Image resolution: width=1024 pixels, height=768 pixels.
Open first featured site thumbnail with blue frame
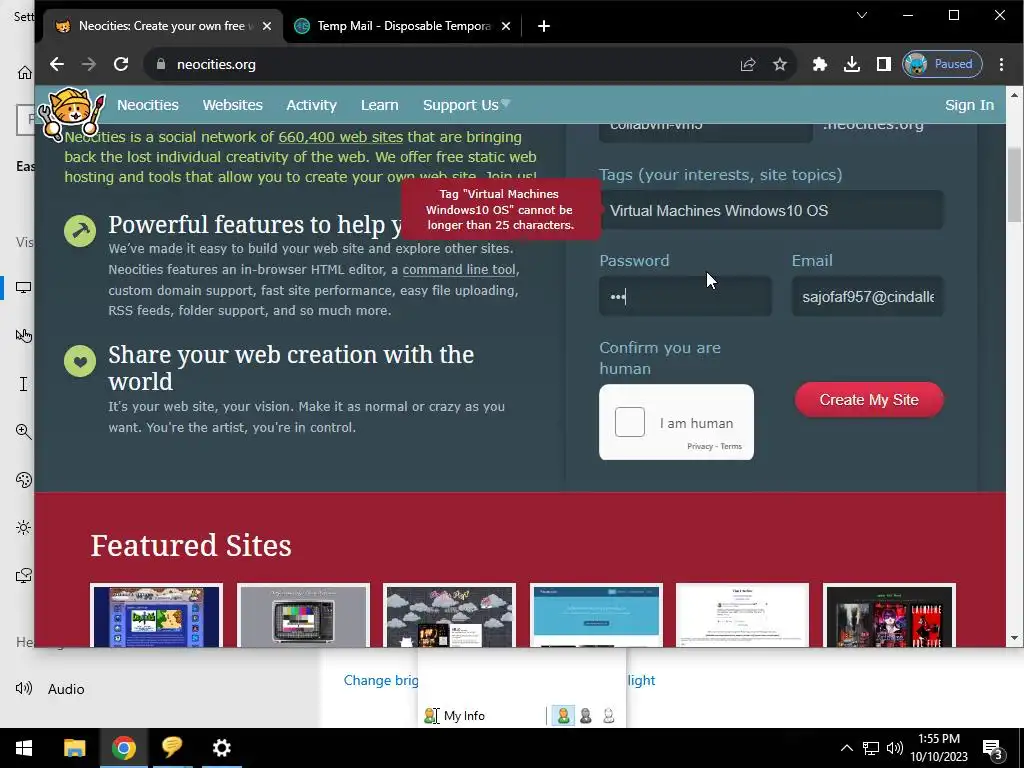click(156, 615)
